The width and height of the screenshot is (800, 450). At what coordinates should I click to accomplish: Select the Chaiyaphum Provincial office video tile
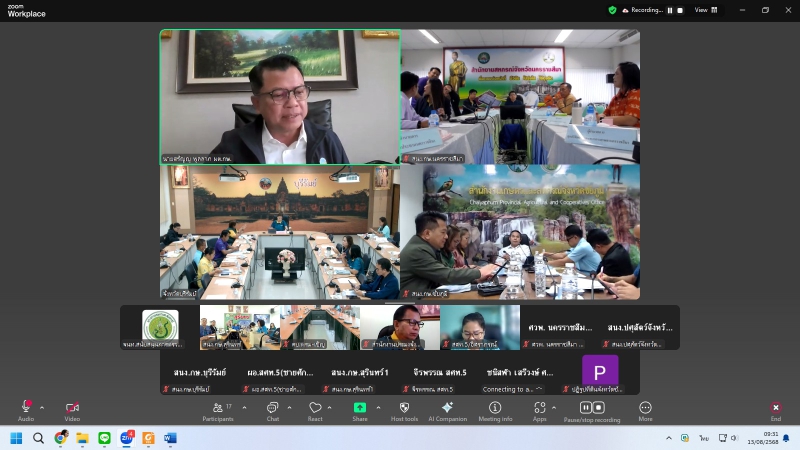pos(520,232)
